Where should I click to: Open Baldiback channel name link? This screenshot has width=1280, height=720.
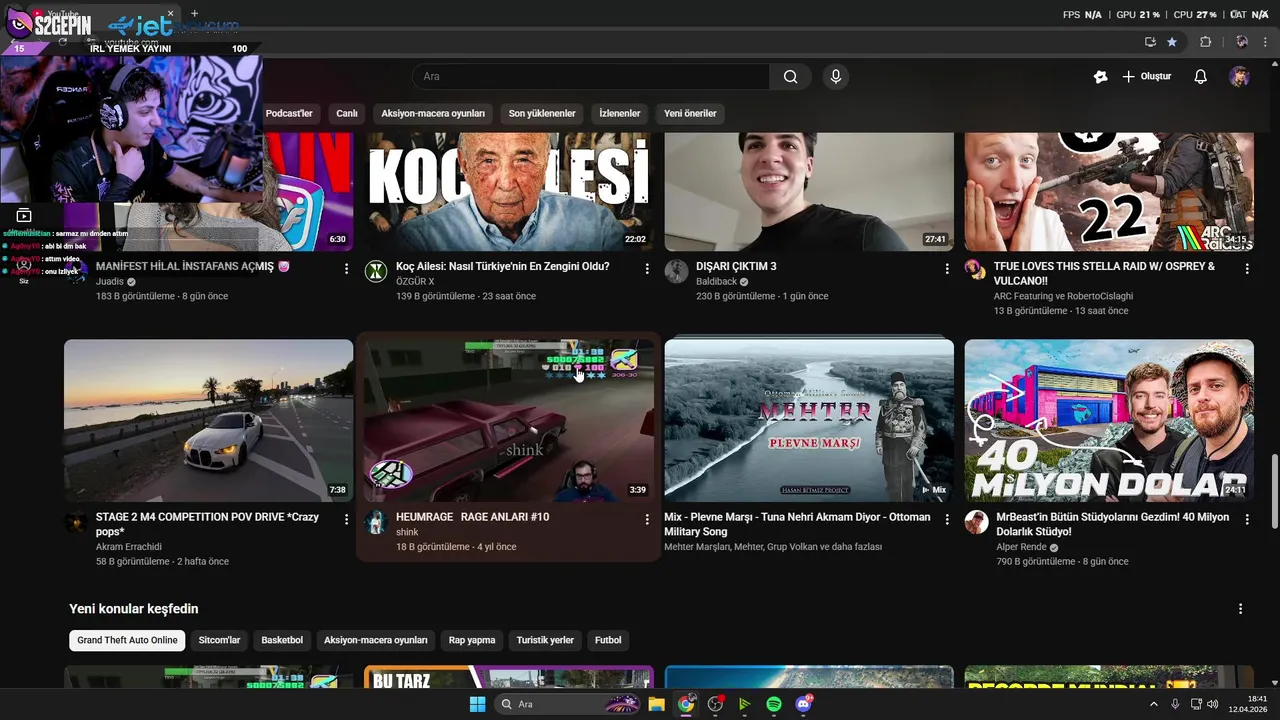pos(716,282)
